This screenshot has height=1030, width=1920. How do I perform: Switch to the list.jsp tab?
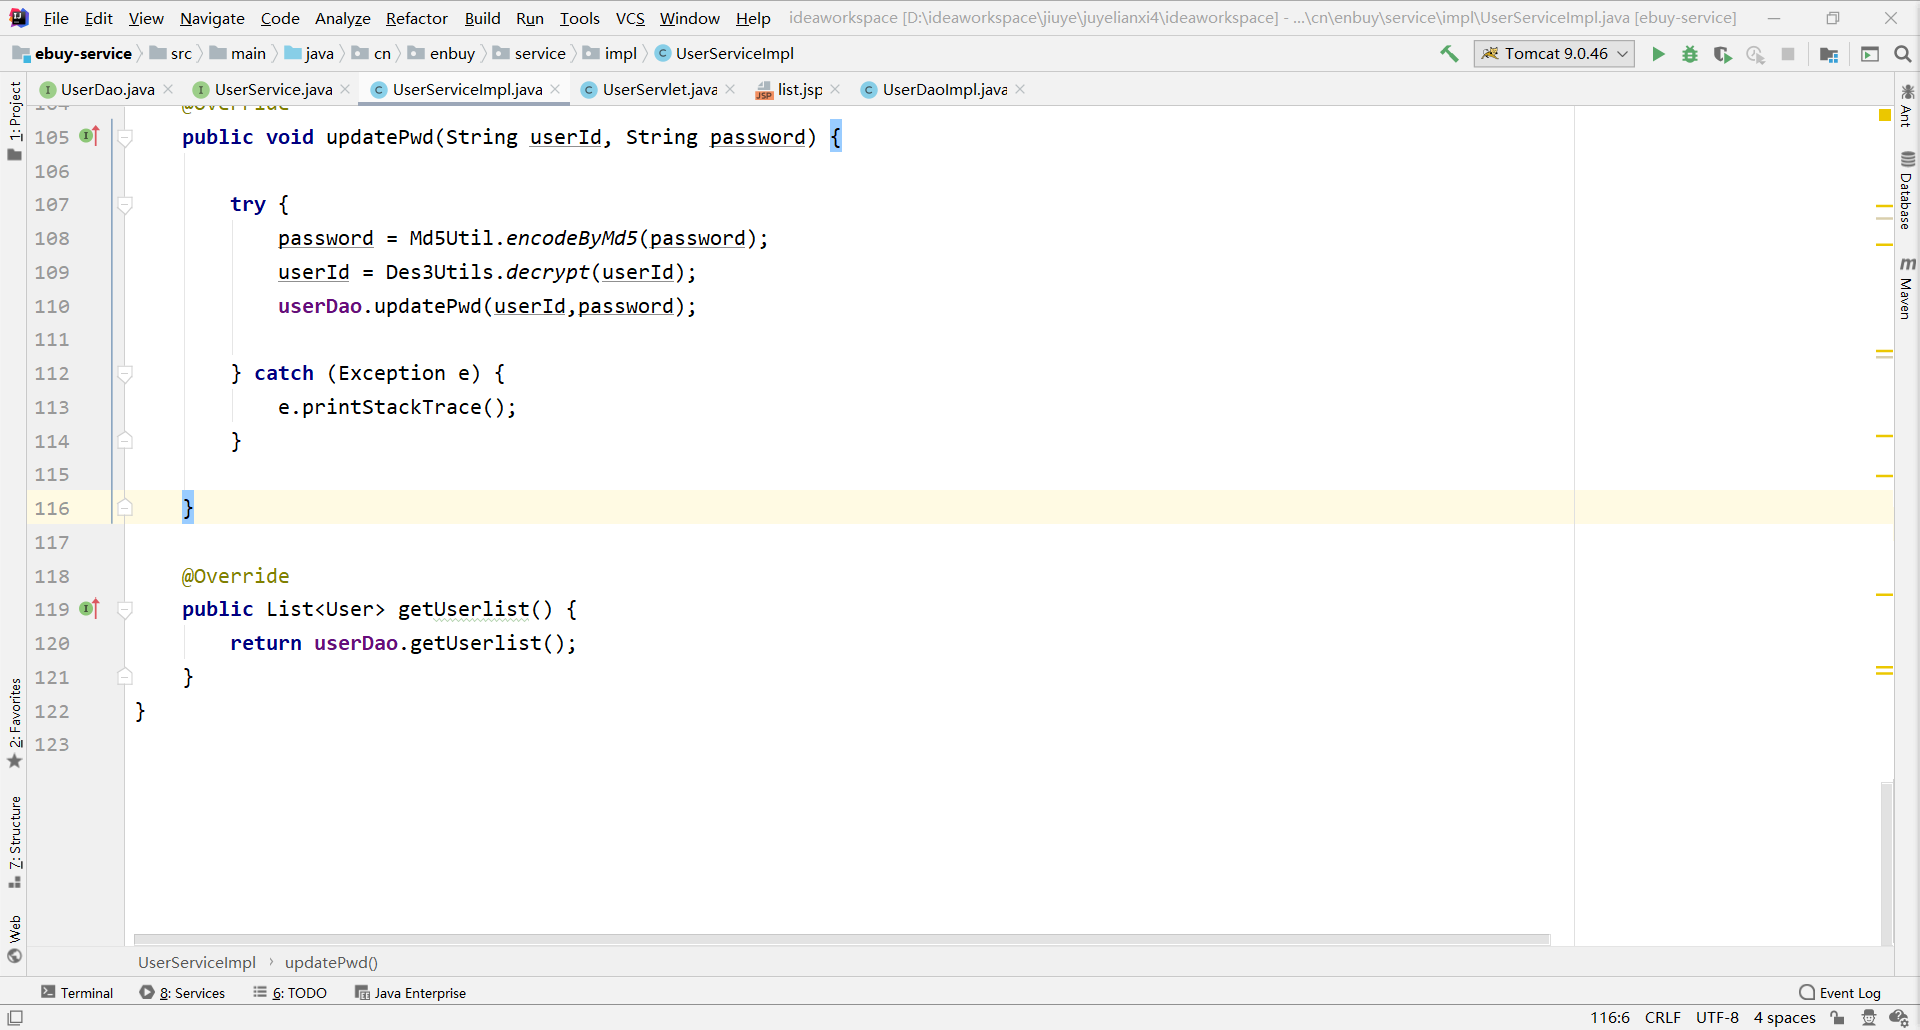point(800,90)
